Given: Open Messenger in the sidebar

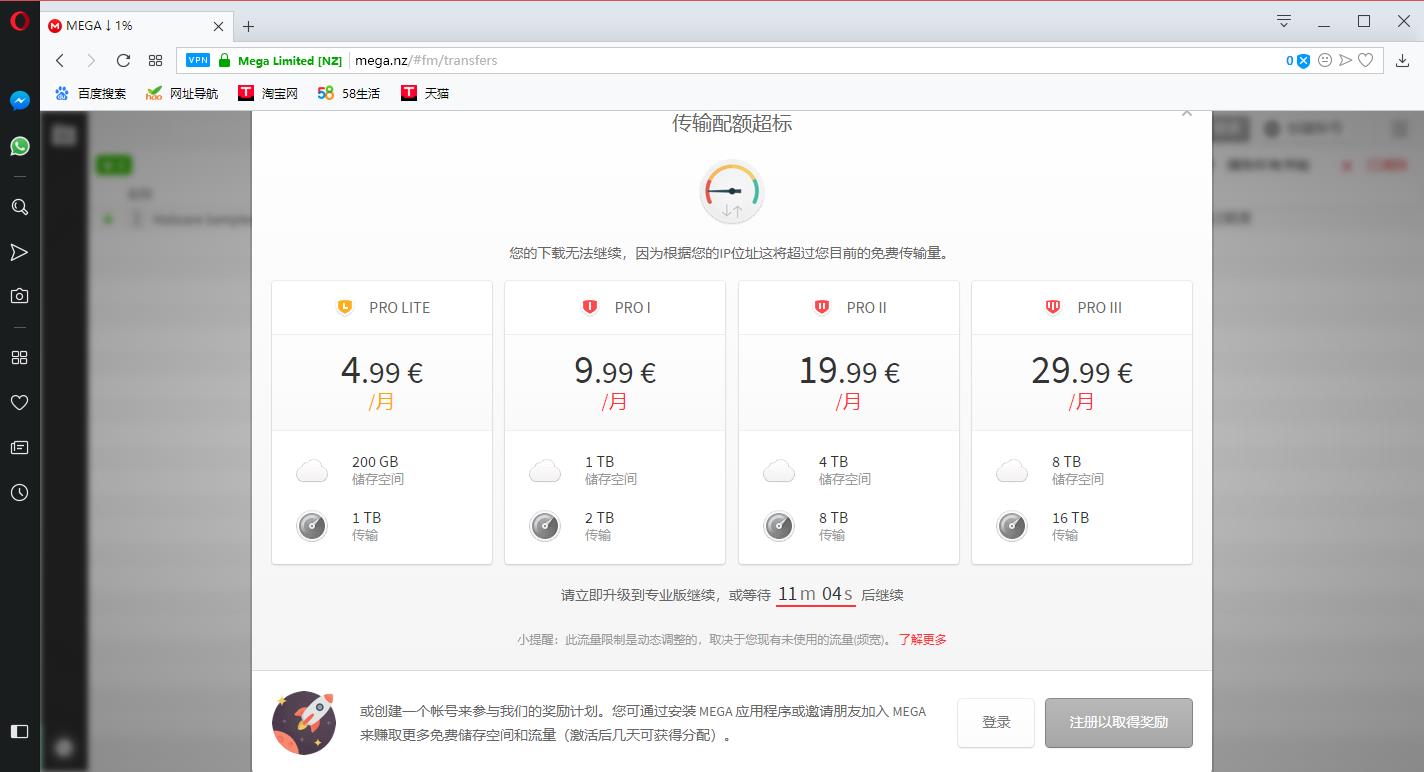Looking at the screenshot, I should click(x=19, y=100).
